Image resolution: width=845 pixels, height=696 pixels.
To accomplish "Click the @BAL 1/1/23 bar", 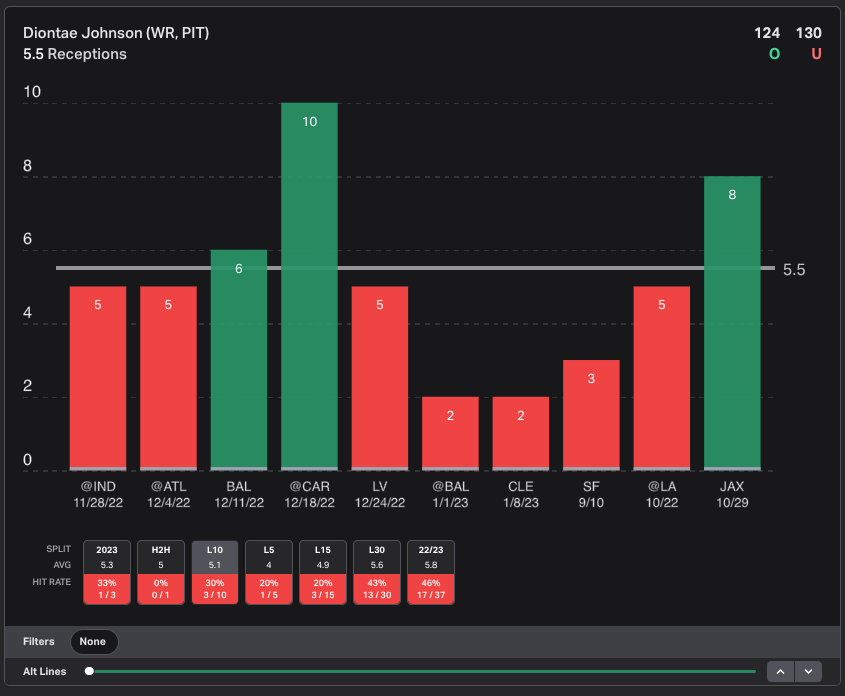I will pyautogui.click(x=450, y=433).
